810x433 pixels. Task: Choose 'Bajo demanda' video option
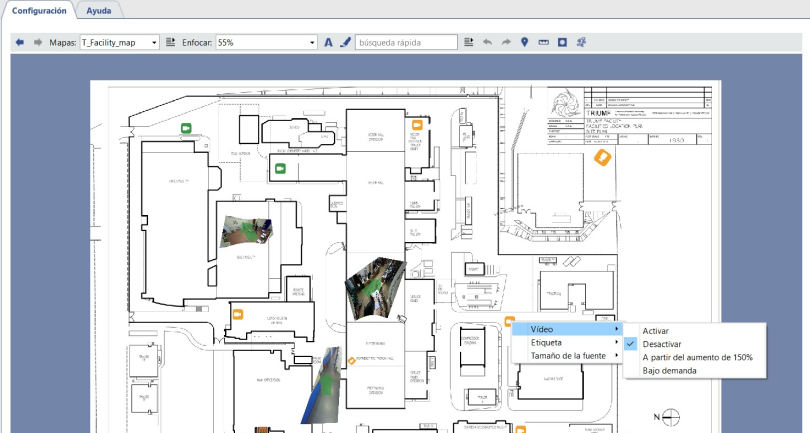668,371
